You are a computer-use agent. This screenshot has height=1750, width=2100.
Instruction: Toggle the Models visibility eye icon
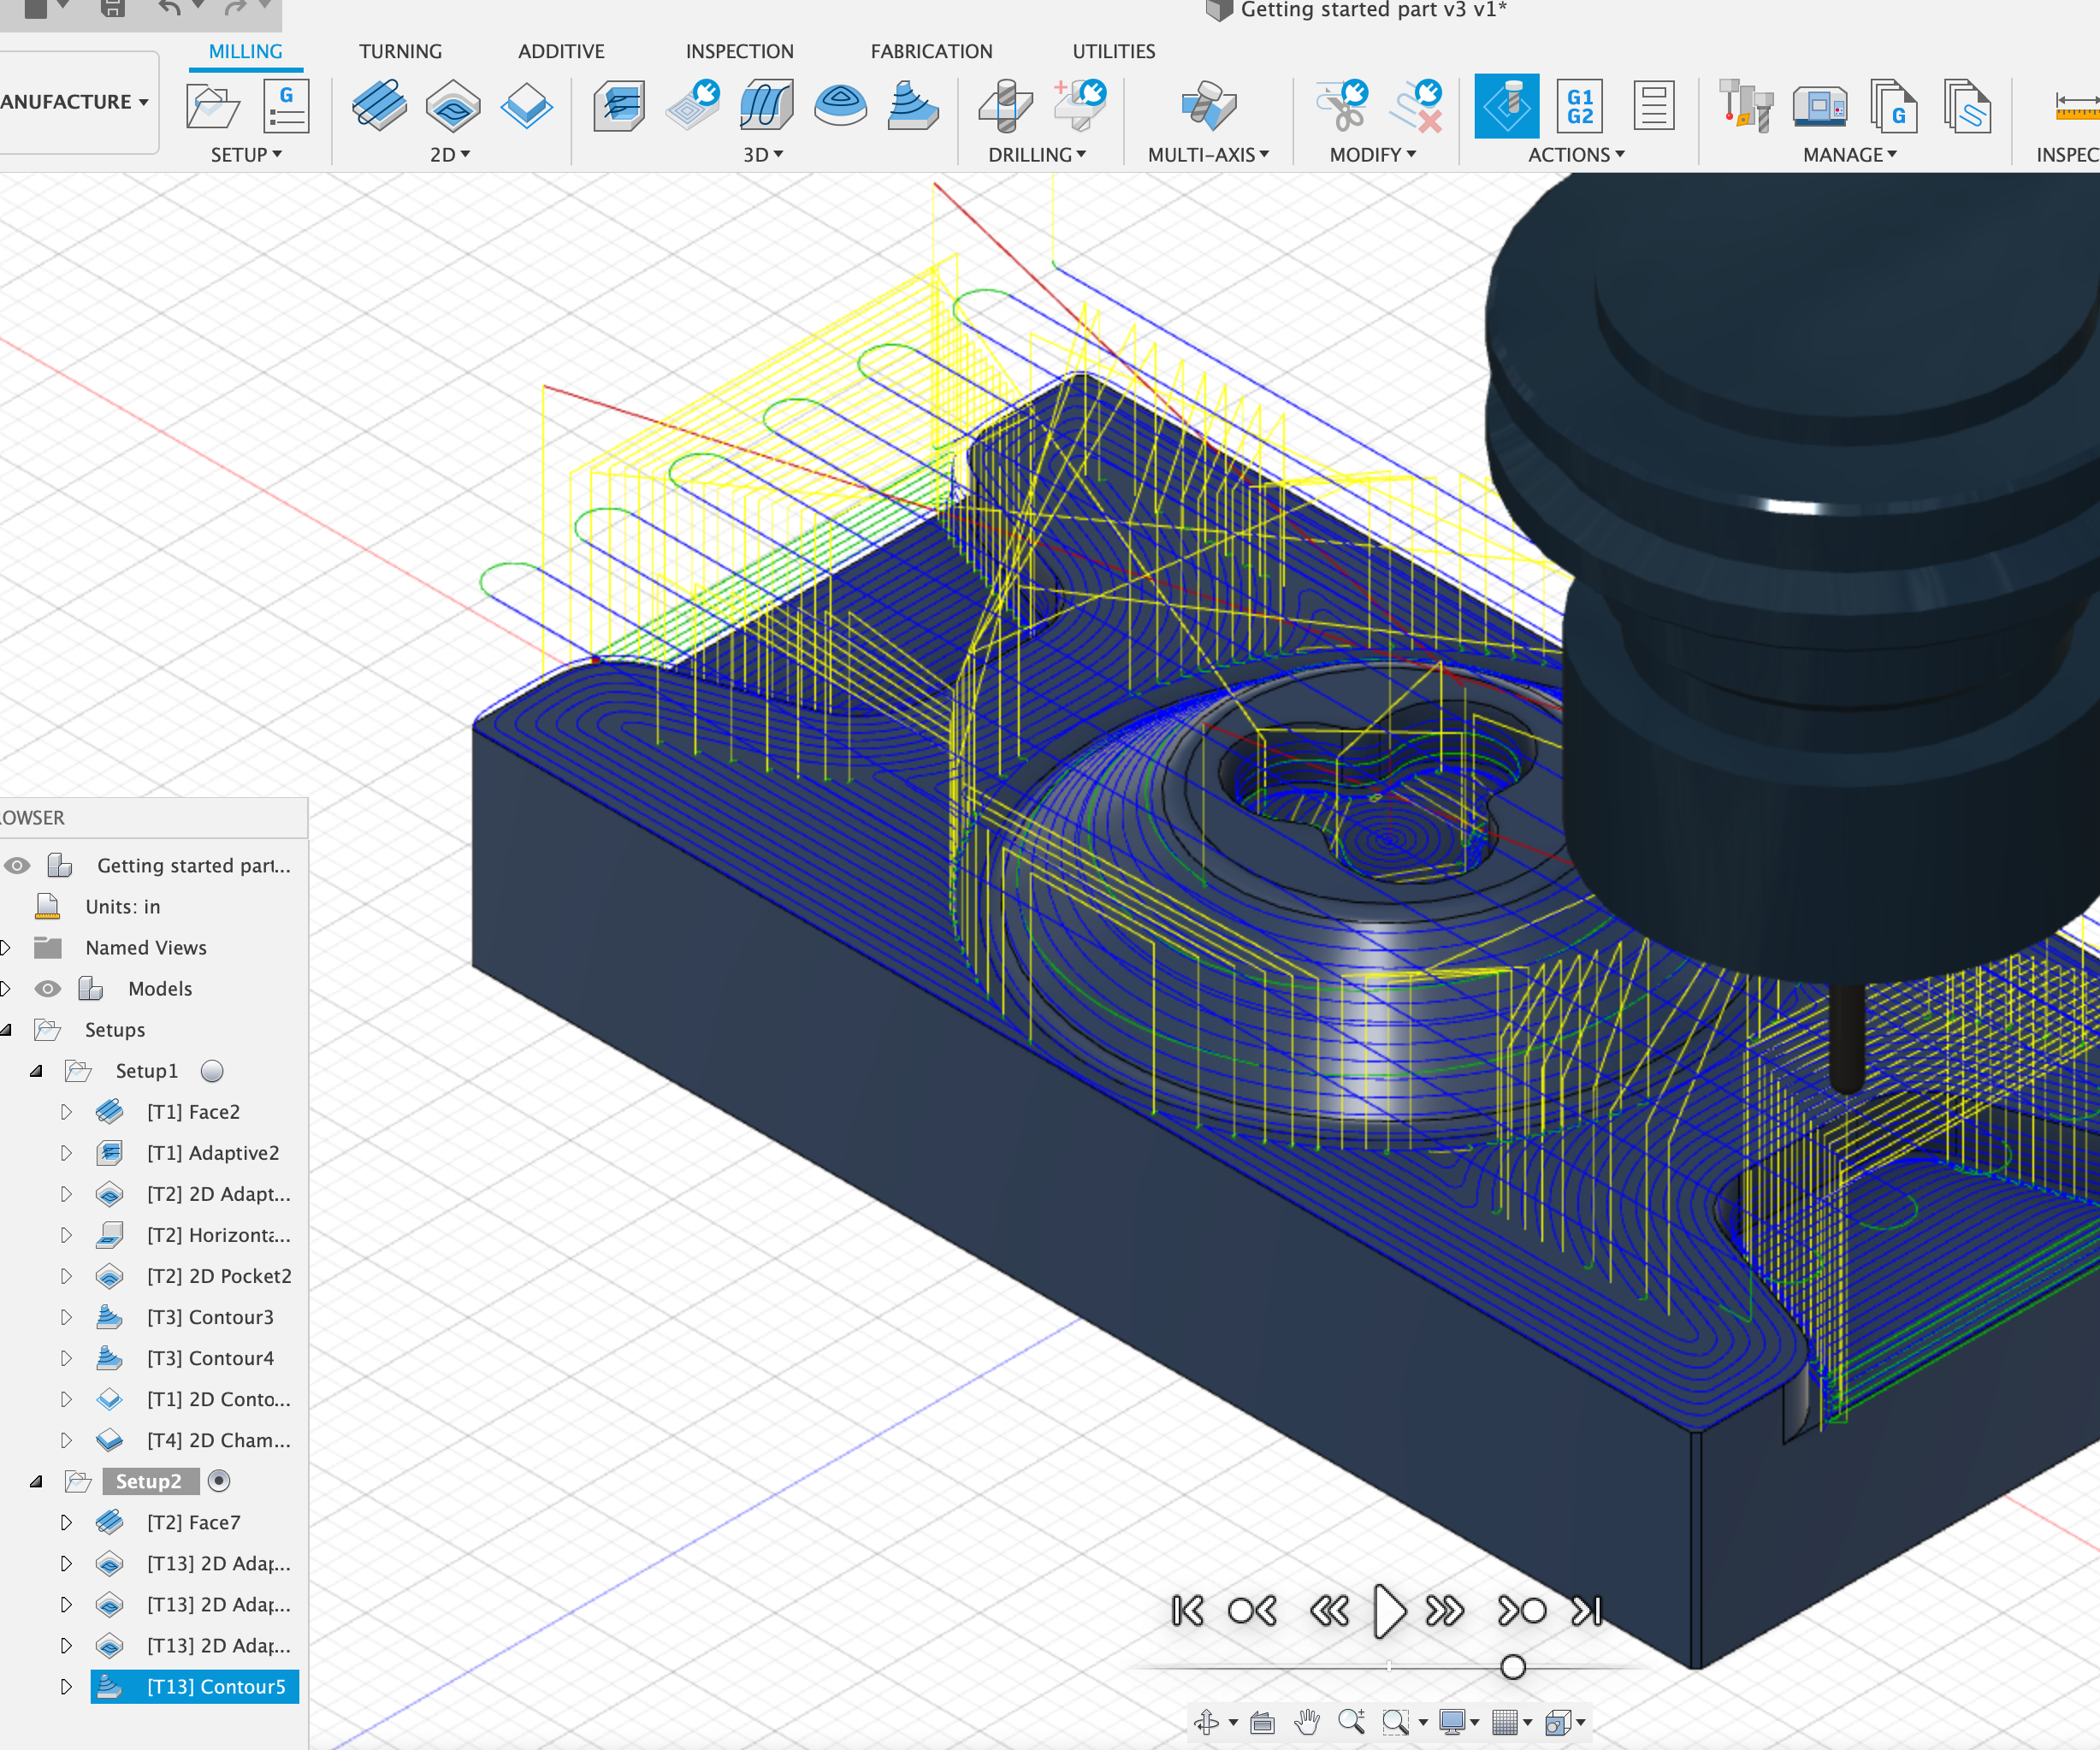pyautogui.click(x=48, y=988)
